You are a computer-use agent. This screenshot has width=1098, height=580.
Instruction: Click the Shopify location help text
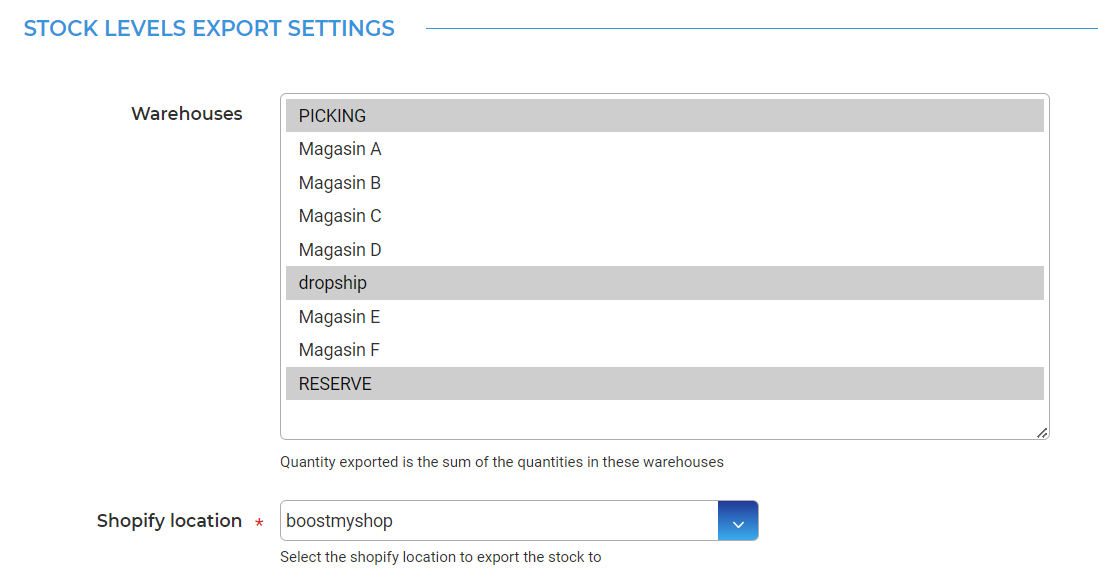click(440, 557)
